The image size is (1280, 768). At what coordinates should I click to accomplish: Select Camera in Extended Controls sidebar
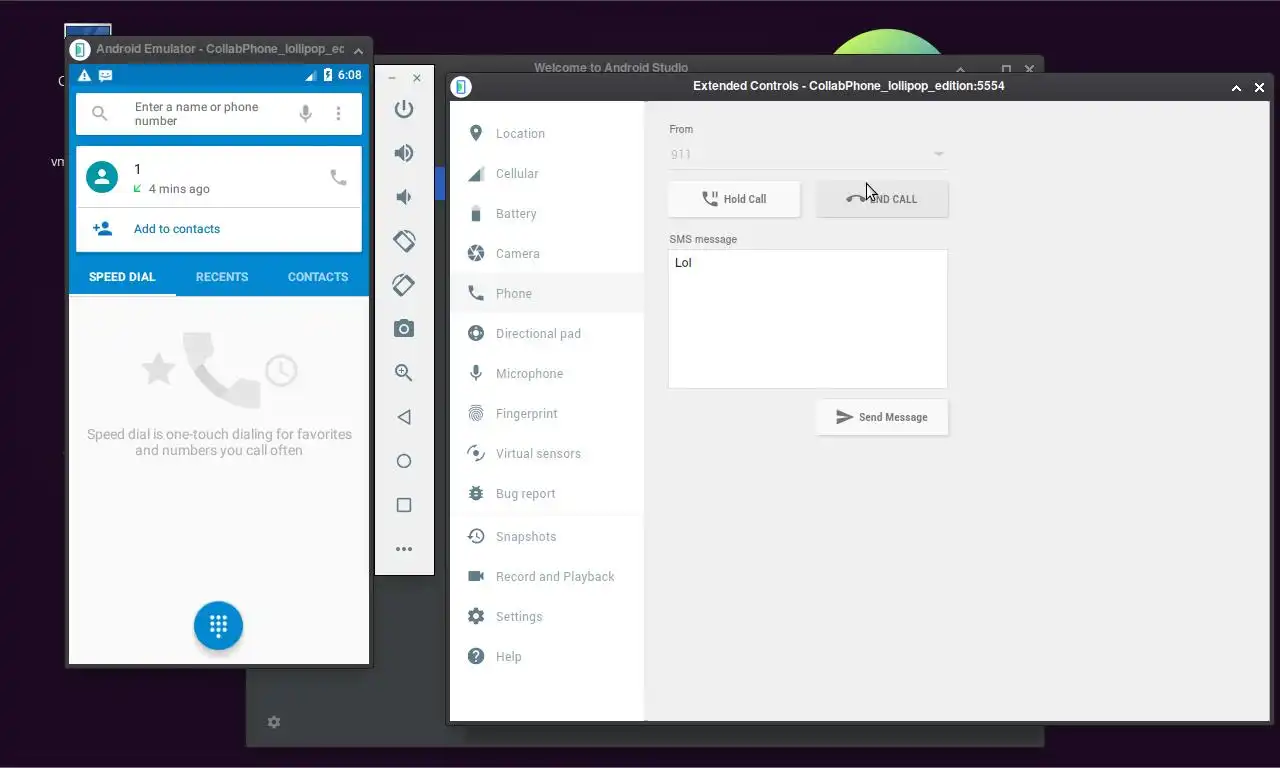click(547, 253)
